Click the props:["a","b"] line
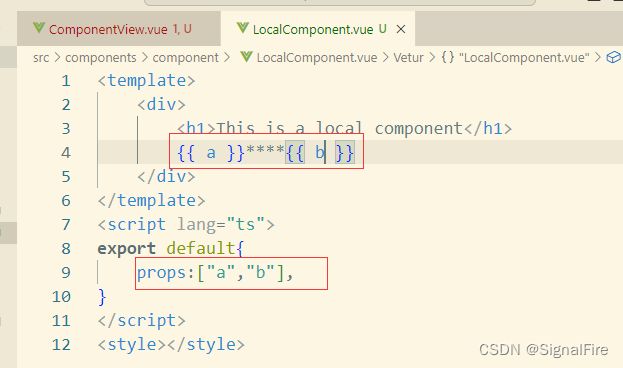 coord(215,273)
